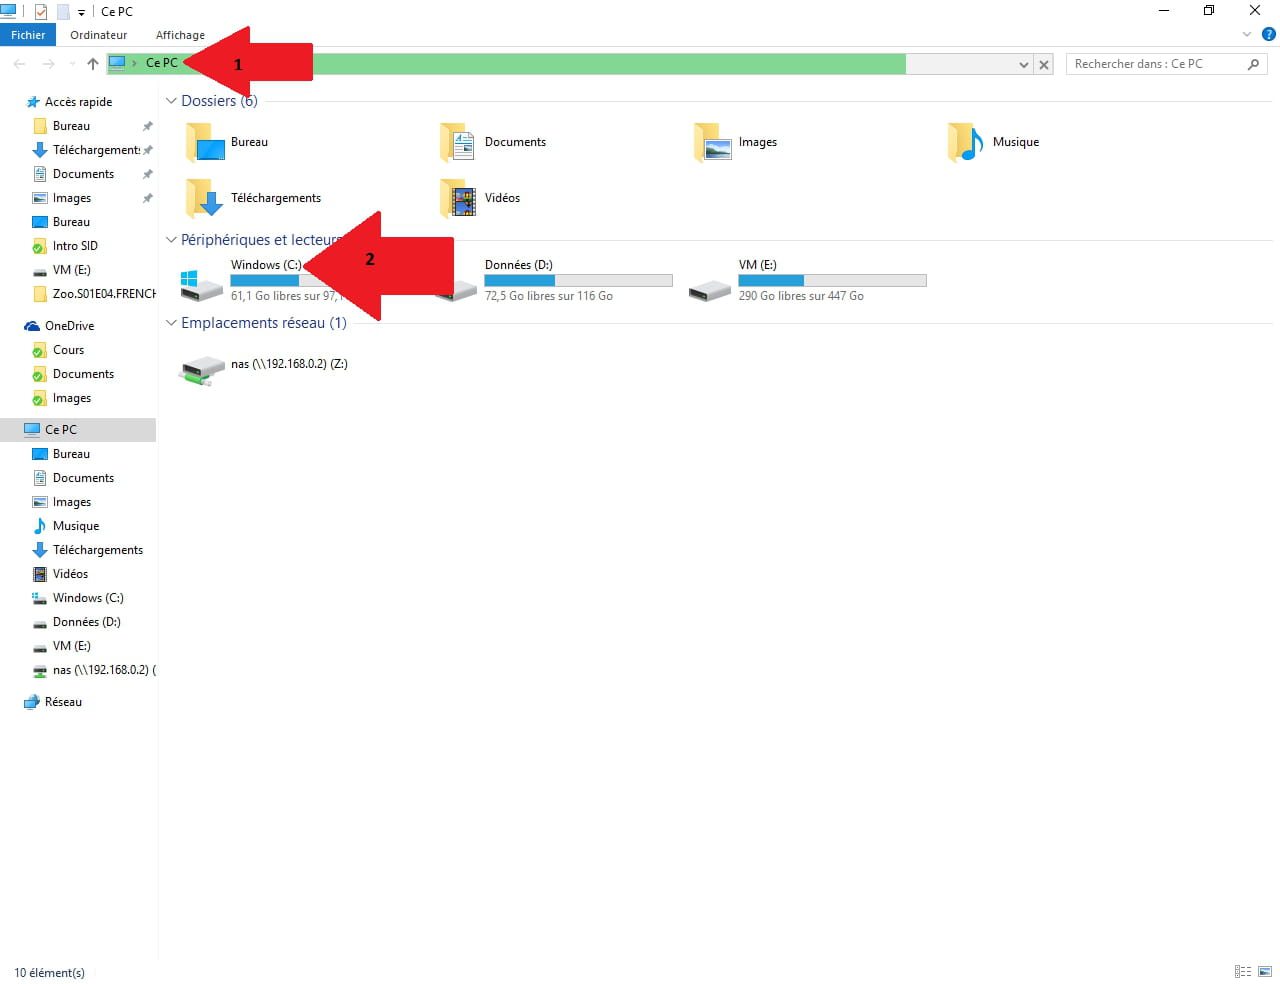Select Intro SID in Accès rapide
Image resolution: width=1280 pixels, height=984 pixels.
pos(75,246)
